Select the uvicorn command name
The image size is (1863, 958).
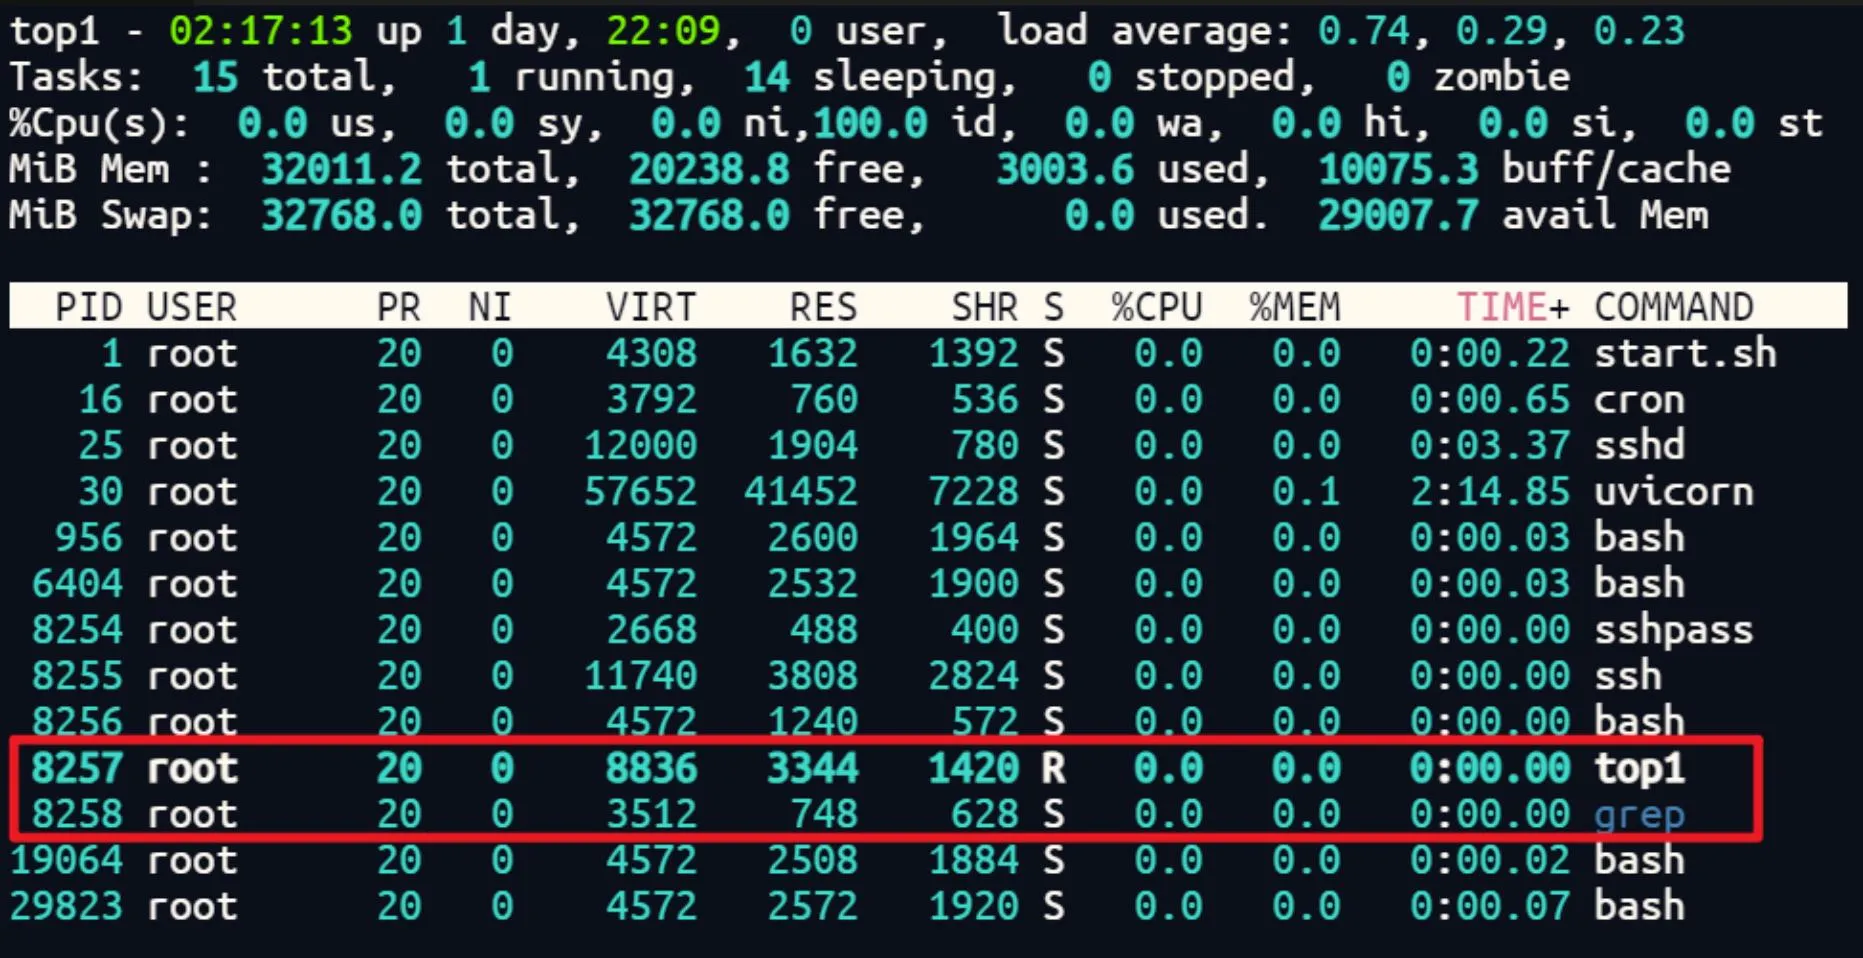pos(1673,492)
